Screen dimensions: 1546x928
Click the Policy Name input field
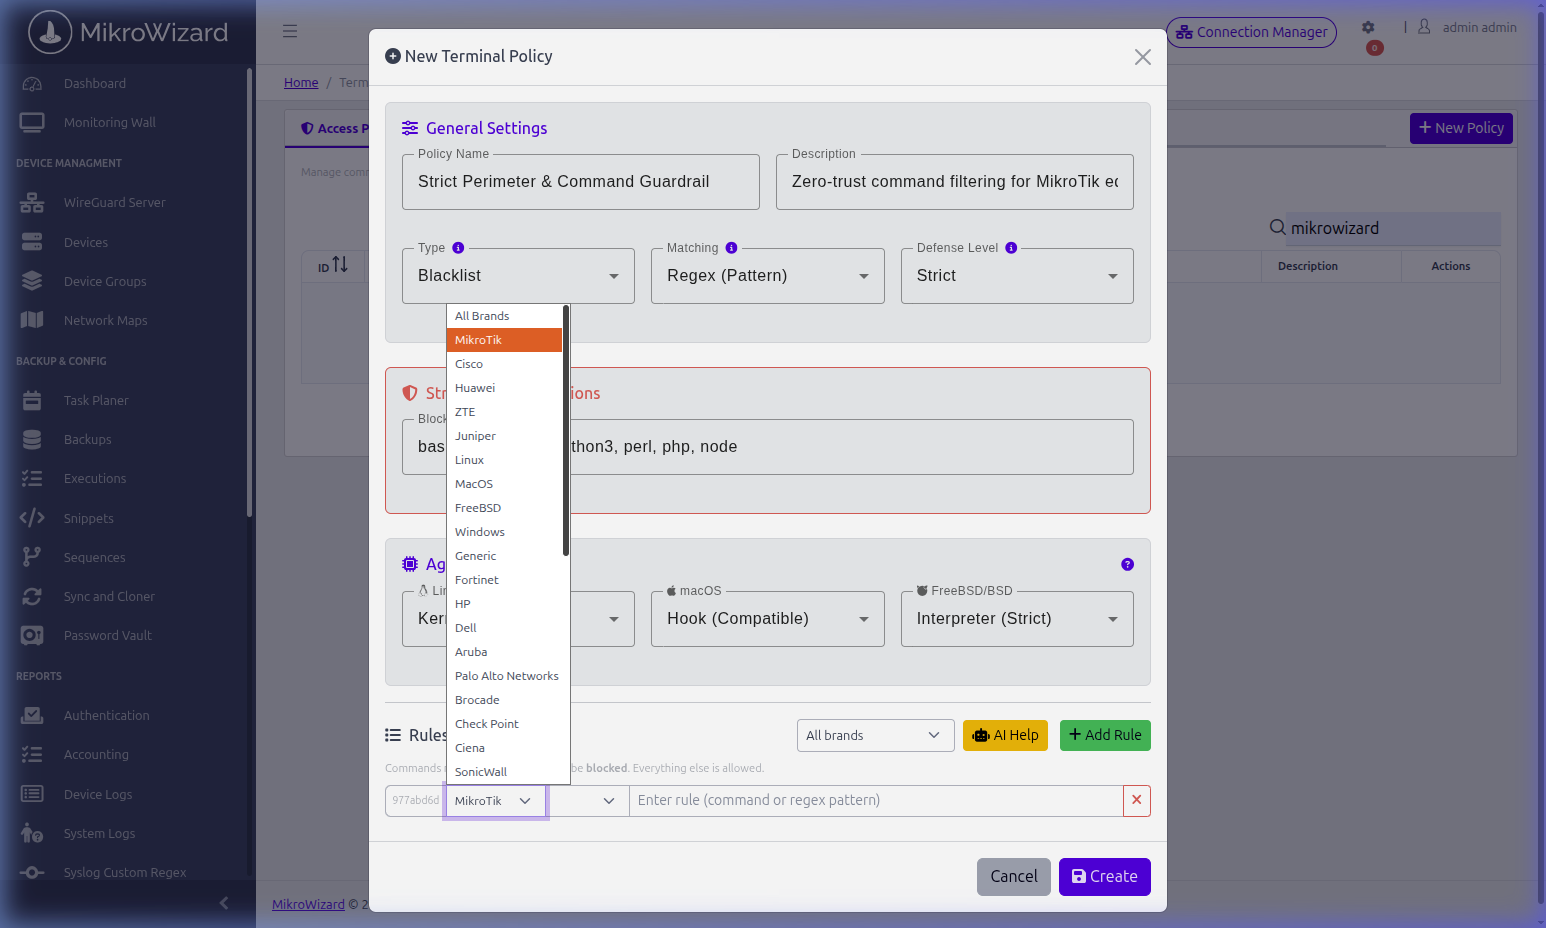(581, 182)
